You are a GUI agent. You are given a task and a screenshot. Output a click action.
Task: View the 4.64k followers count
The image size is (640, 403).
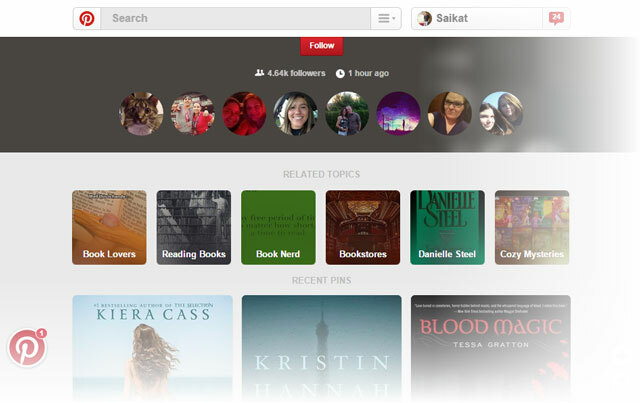(x=296, y=73)
